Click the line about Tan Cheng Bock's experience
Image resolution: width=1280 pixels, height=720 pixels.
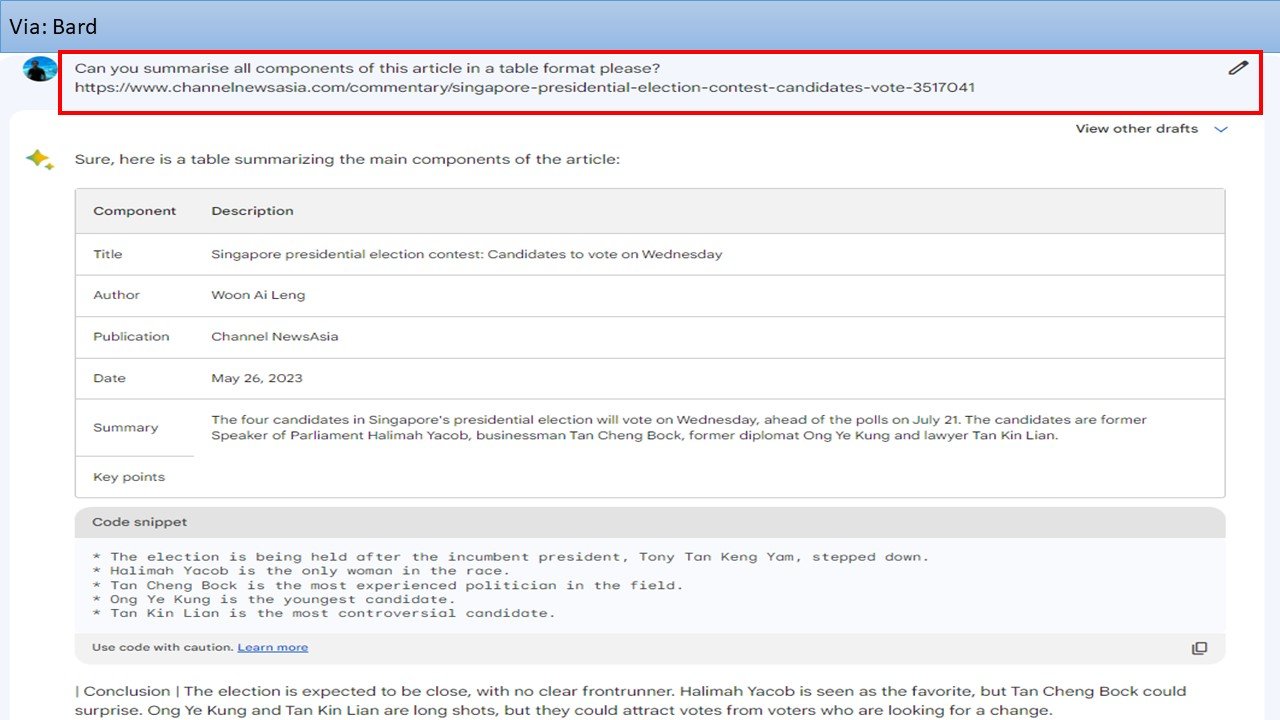[x=387, y=585]
